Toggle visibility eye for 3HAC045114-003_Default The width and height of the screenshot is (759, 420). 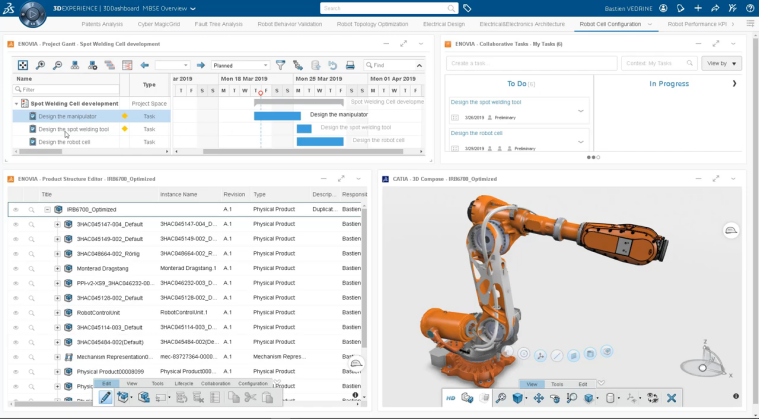point(15,328)
